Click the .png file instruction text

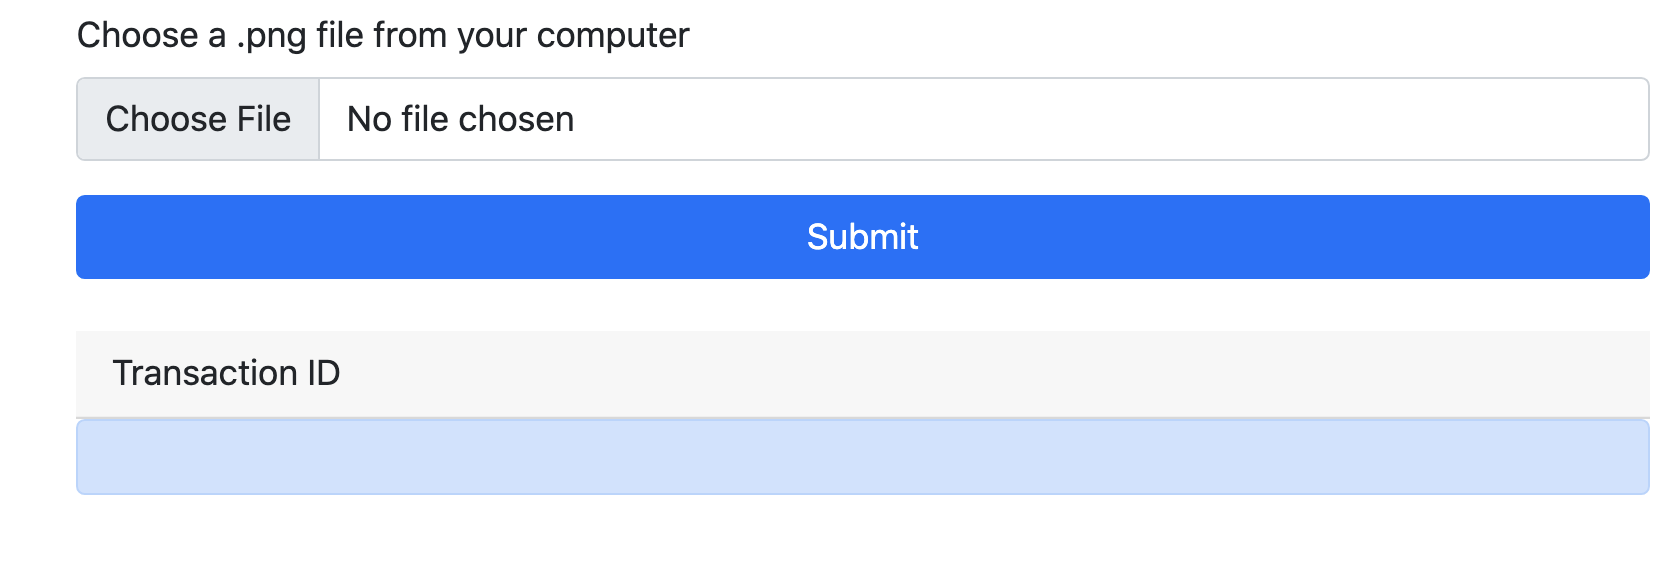click(383, 35)
